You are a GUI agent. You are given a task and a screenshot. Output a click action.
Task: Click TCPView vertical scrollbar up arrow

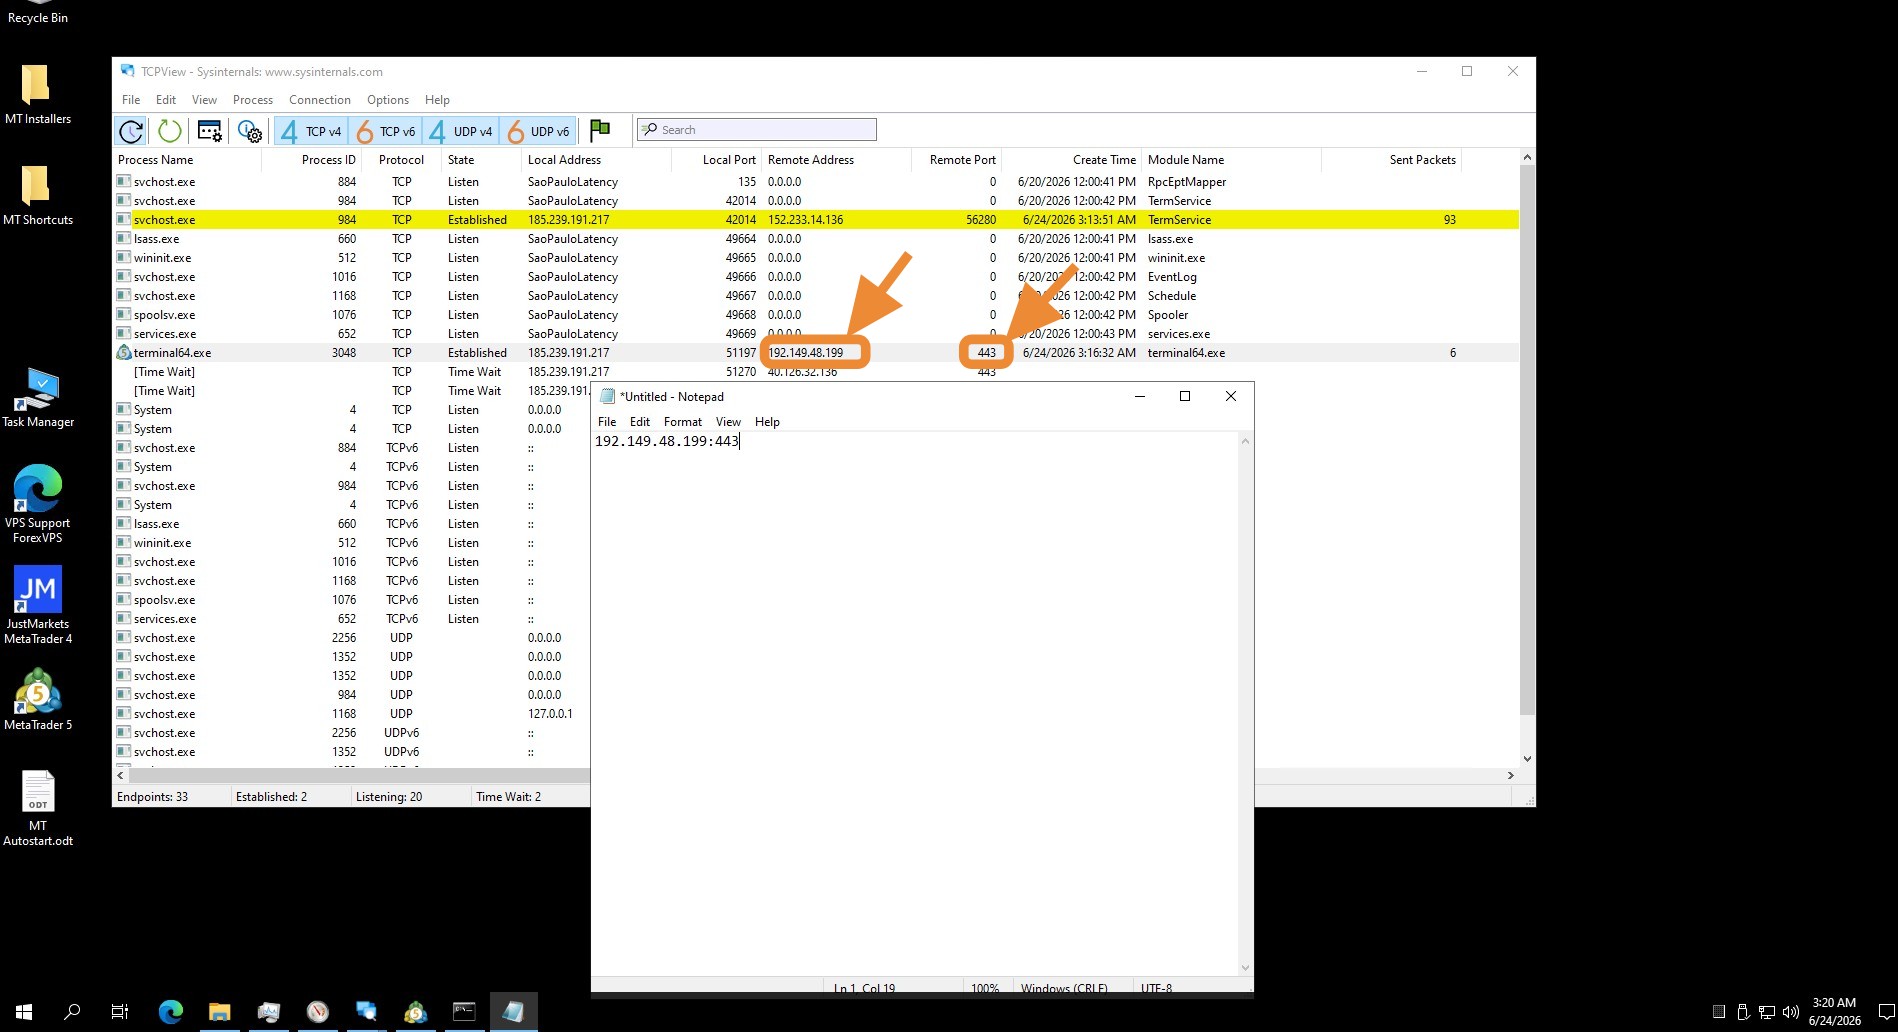coord(1527,158)
